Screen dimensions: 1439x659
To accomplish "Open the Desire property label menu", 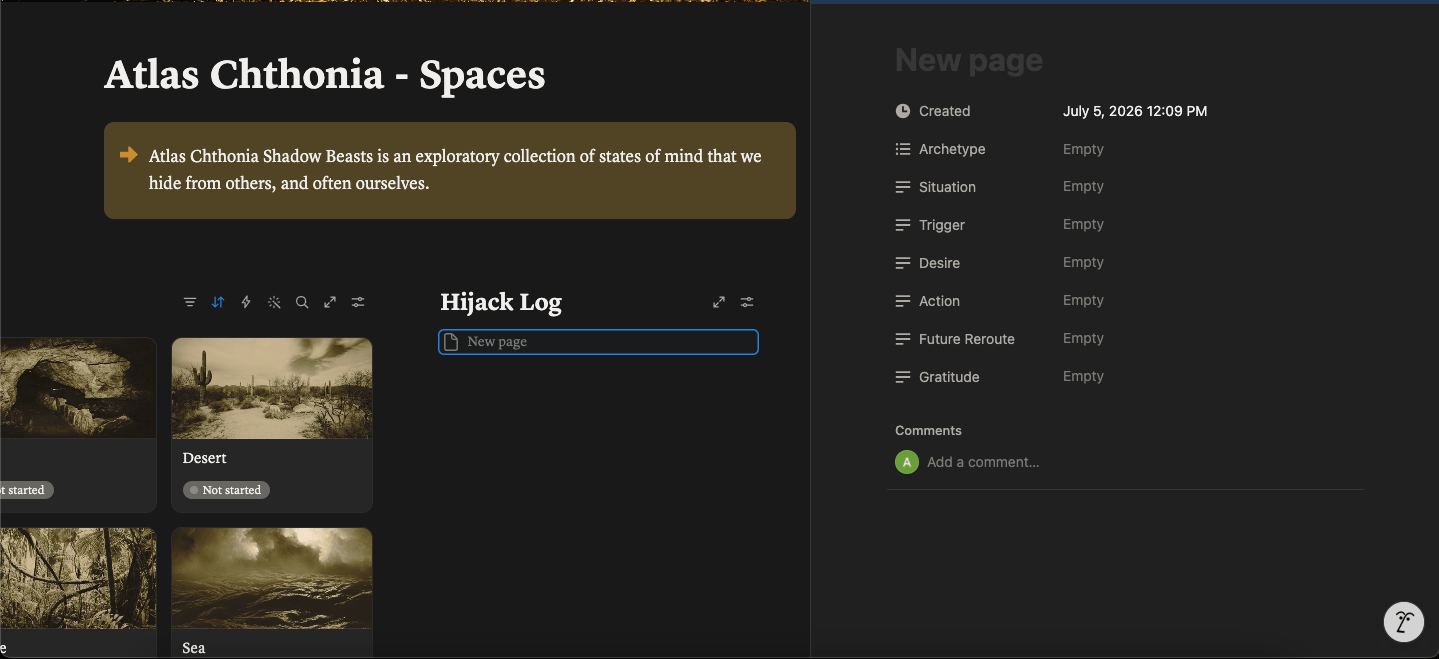I will [939, 263].
